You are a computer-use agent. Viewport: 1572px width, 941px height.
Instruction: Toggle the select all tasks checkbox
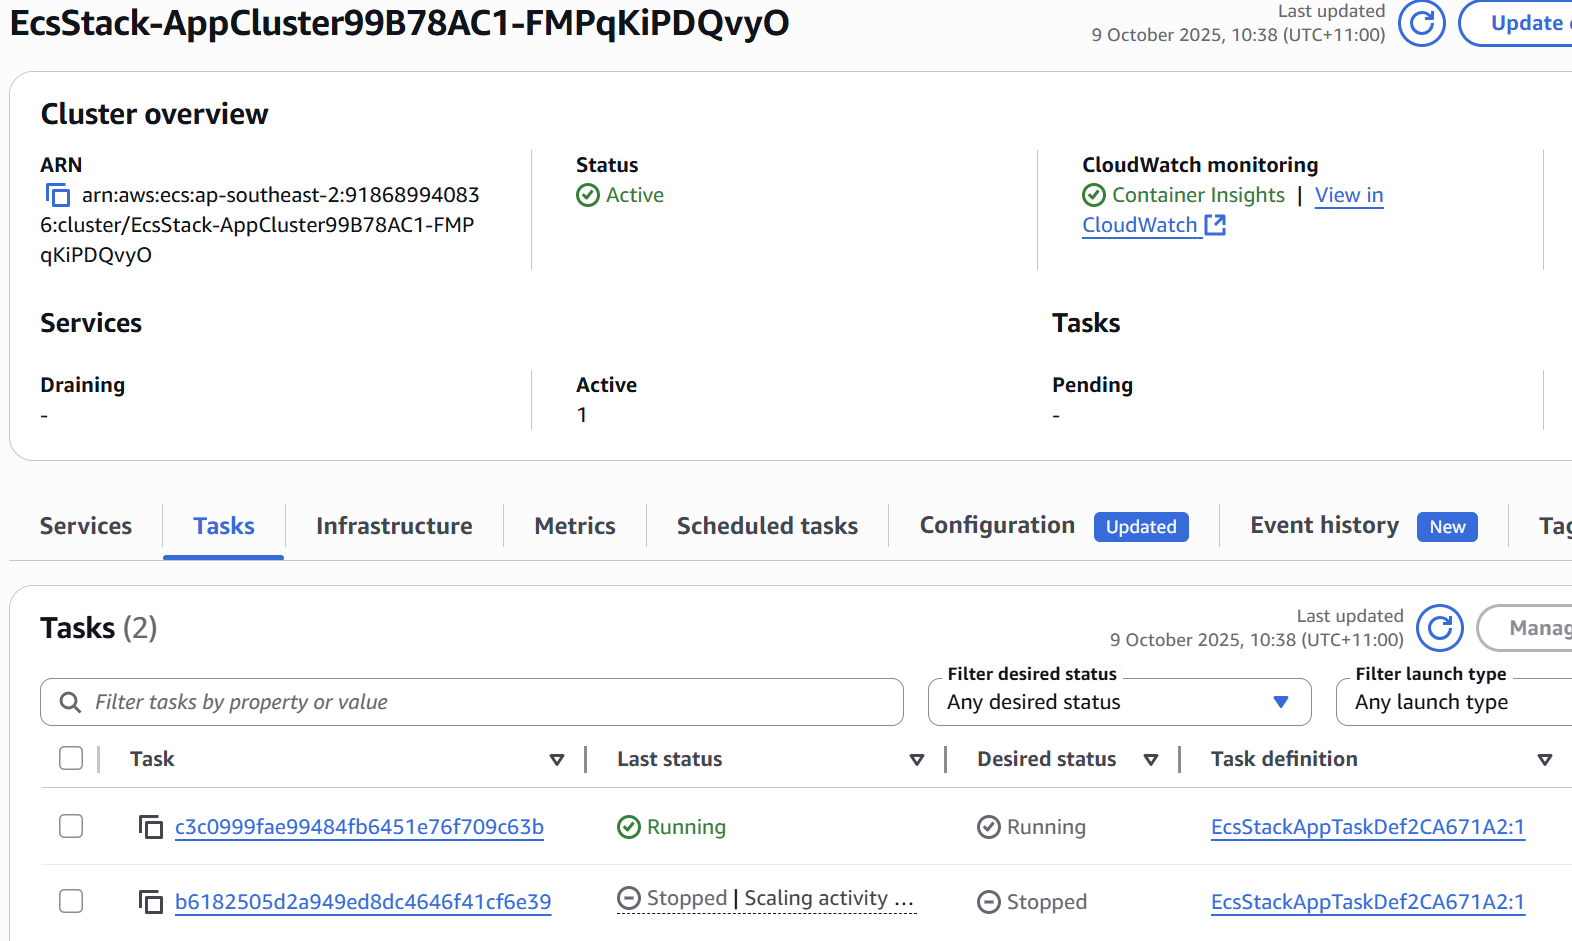tap(71, 759)
